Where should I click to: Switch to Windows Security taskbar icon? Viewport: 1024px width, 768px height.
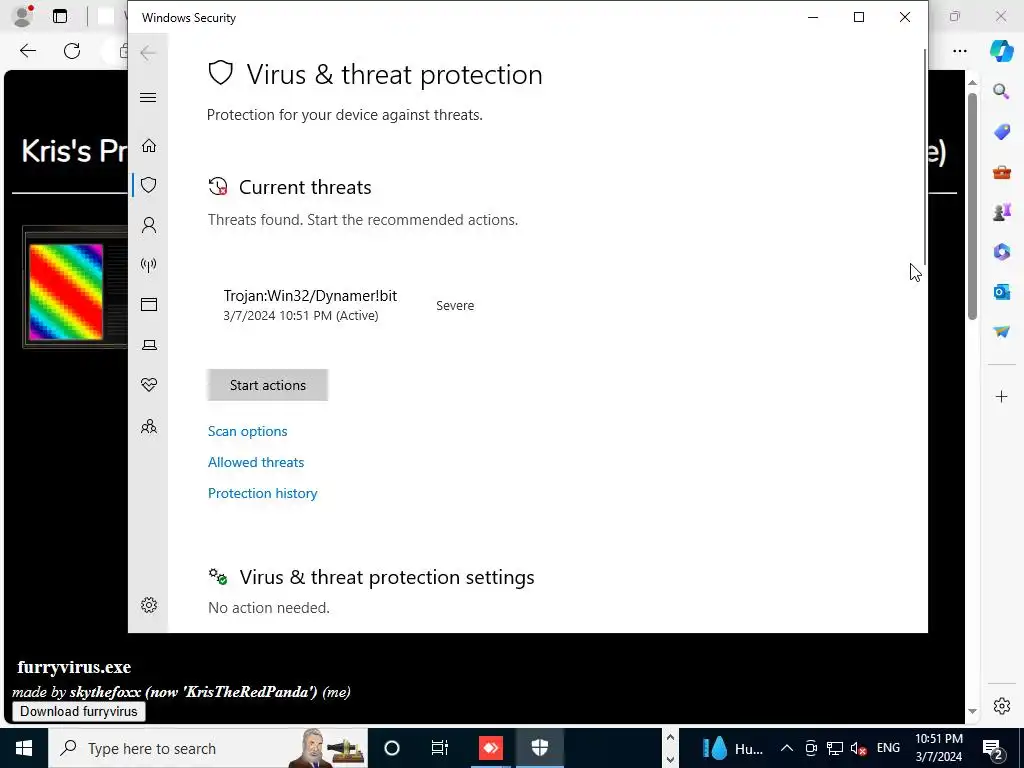540,748
